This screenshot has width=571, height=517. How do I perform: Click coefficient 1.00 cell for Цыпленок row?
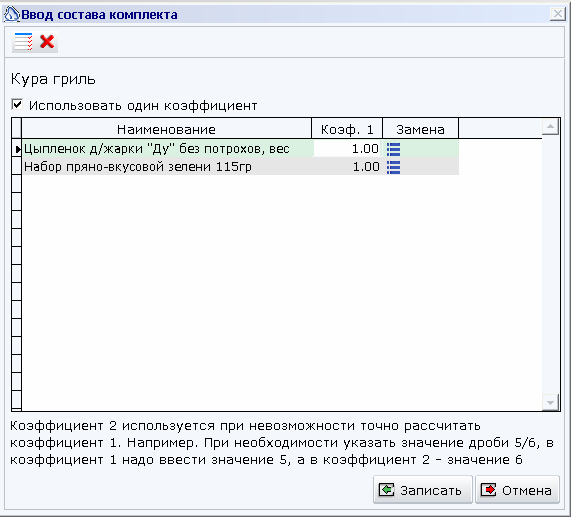(348, 149)
